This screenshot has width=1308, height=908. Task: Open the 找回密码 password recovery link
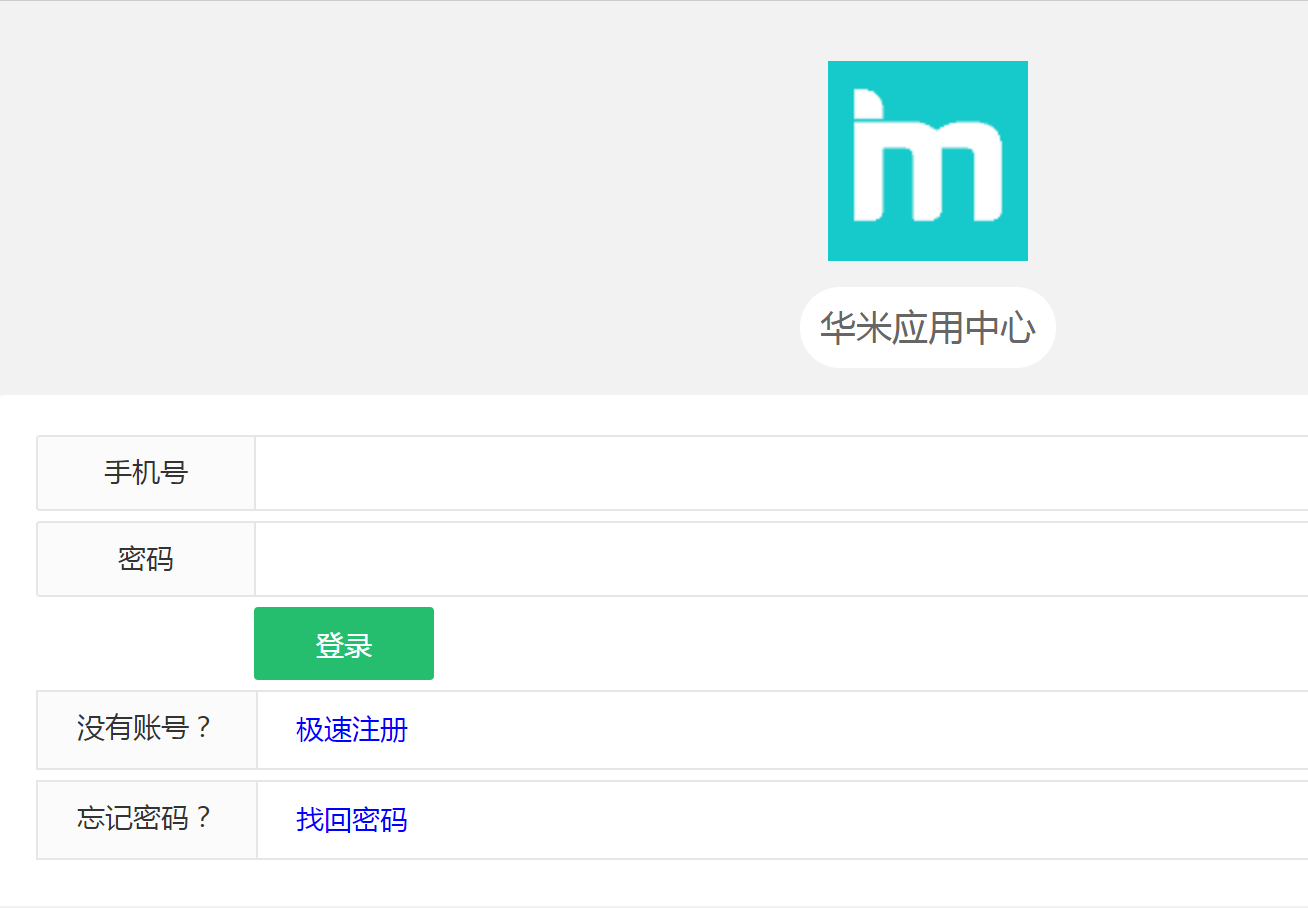352,820
